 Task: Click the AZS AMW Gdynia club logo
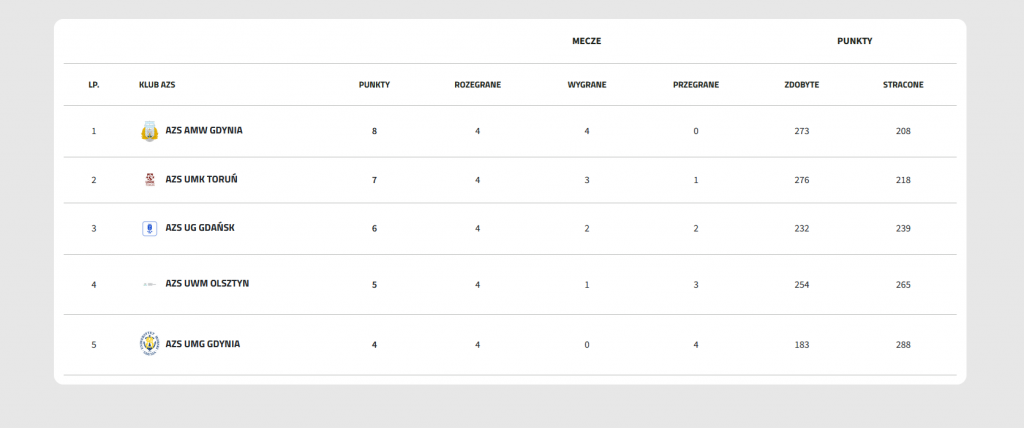150,131
